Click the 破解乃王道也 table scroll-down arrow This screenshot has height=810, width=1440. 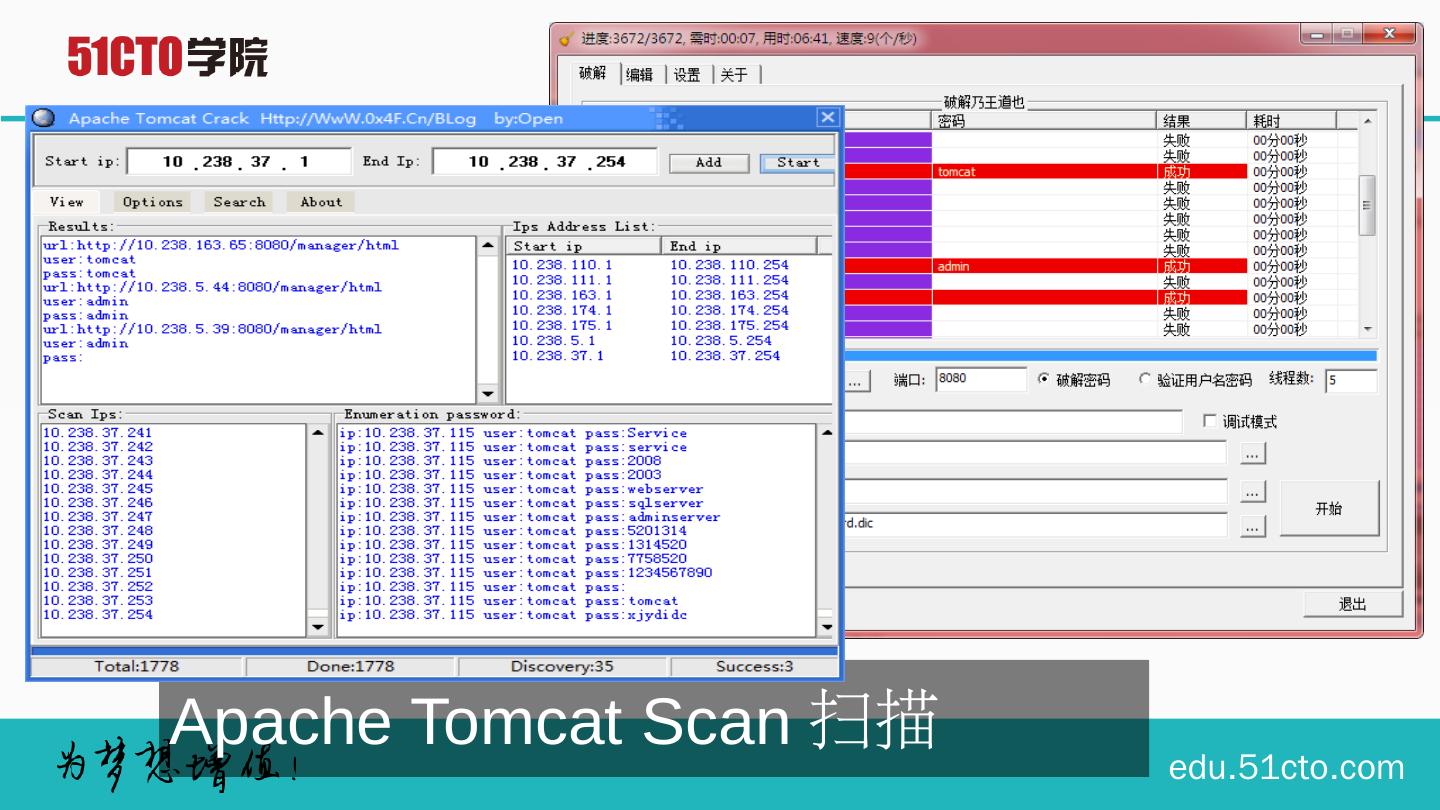click(x=1368, y=329)
